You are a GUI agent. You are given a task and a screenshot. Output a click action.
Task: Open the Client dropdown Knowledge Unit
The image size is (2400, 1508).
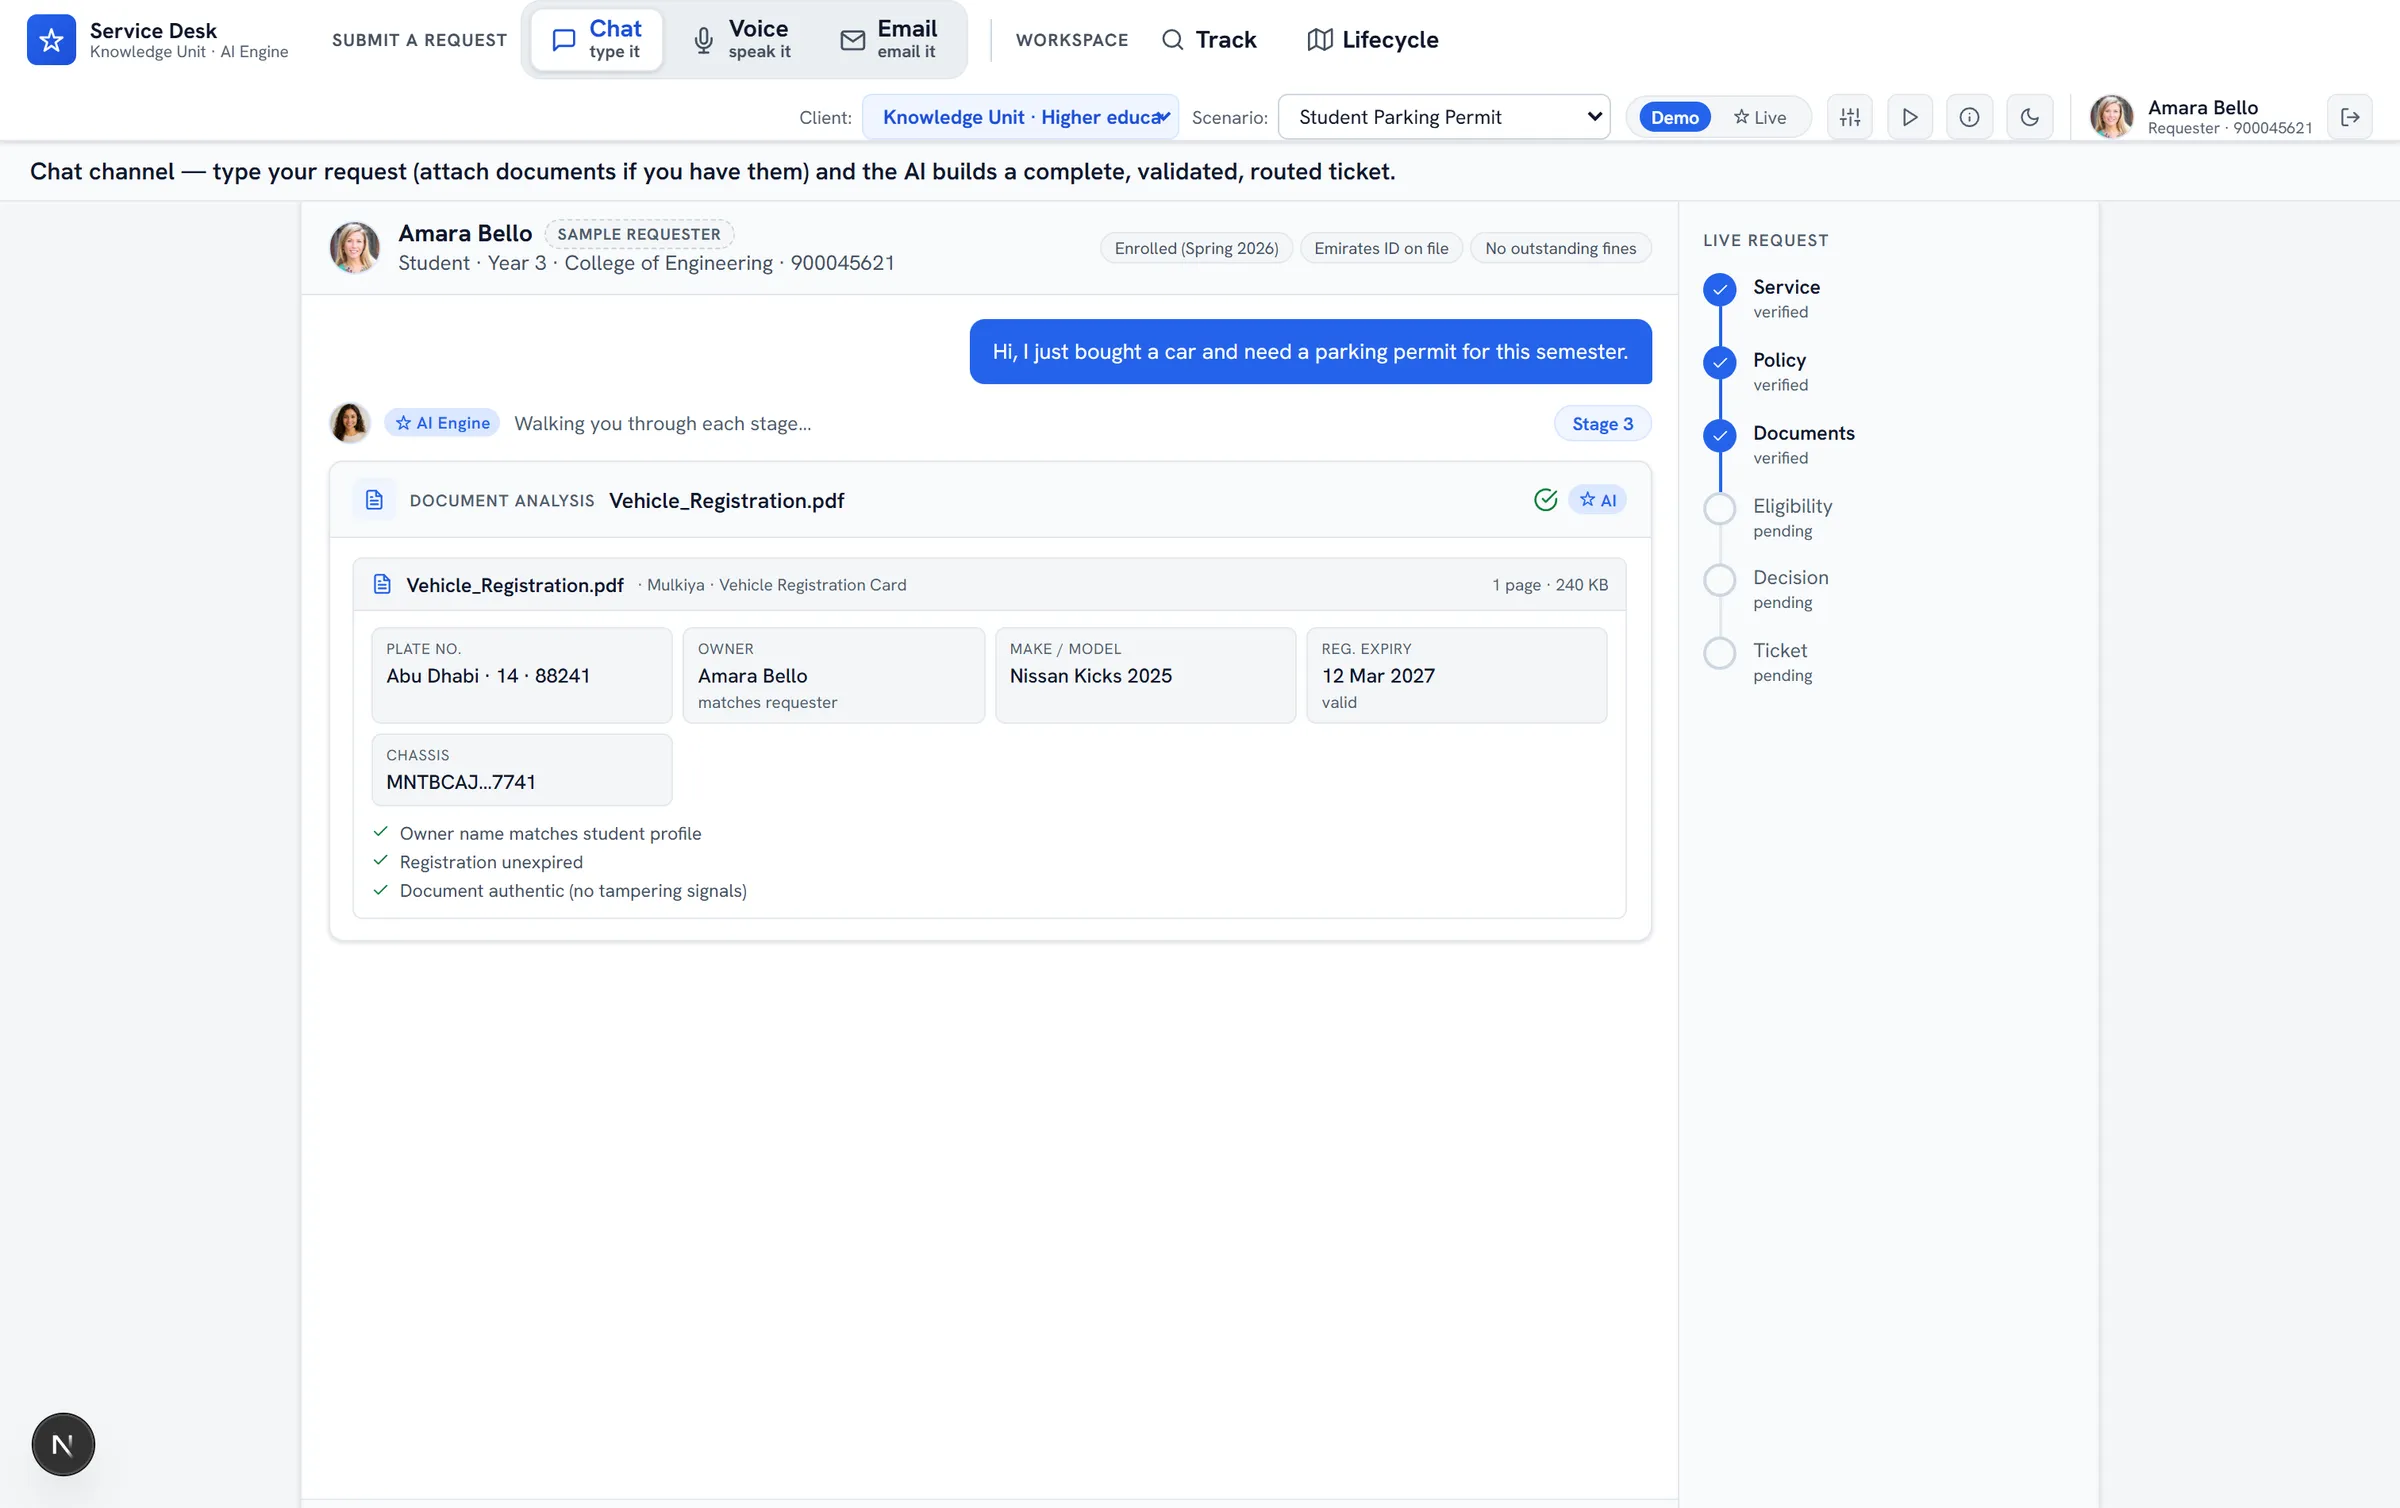(x=1020, y=117)
